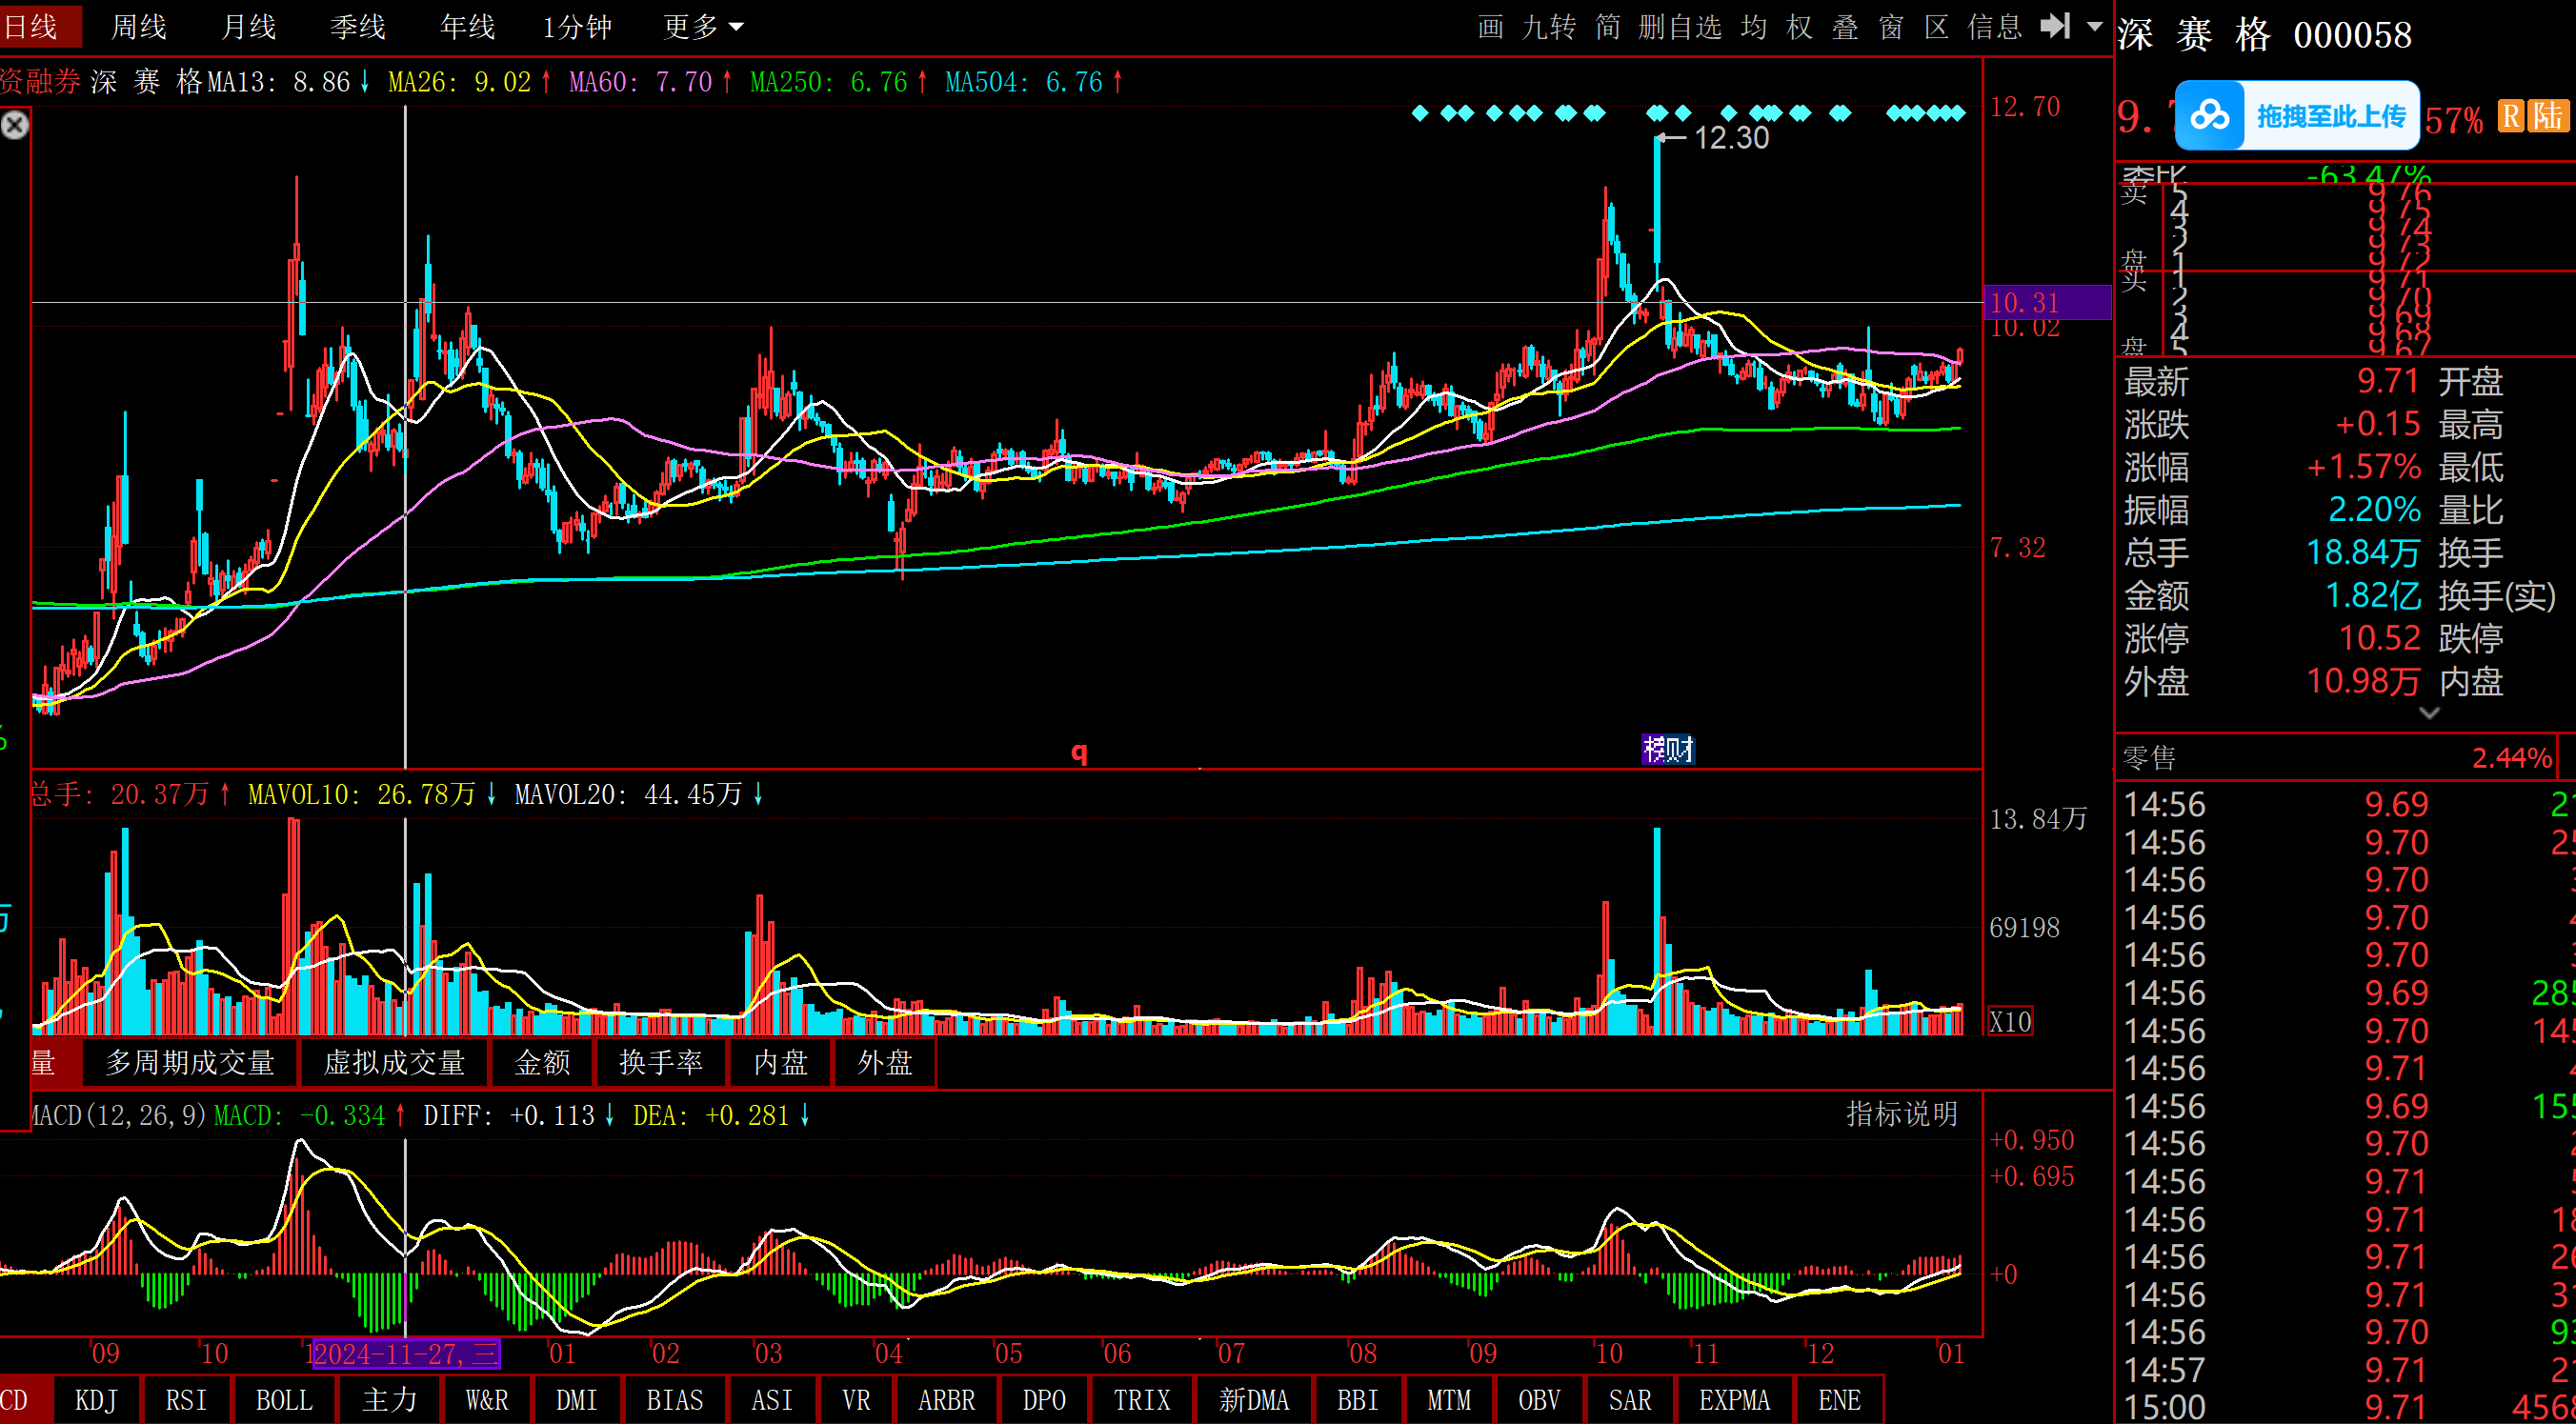This screenshot has width=2576, height=1424.
Task: Click 删自选 remove from watchlist
Action: (1680, 27)
